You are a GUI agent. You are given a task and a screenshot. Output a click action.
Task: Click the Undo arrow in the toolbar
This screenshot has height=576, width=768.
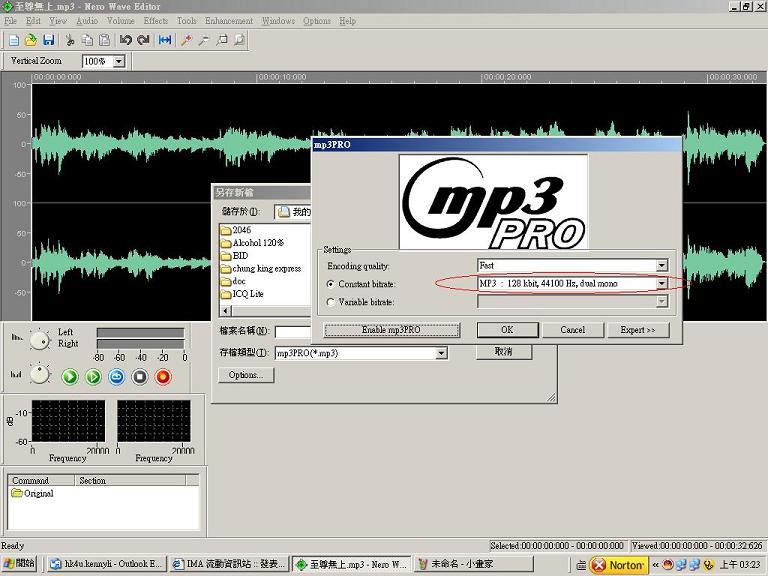click(126, 40)
